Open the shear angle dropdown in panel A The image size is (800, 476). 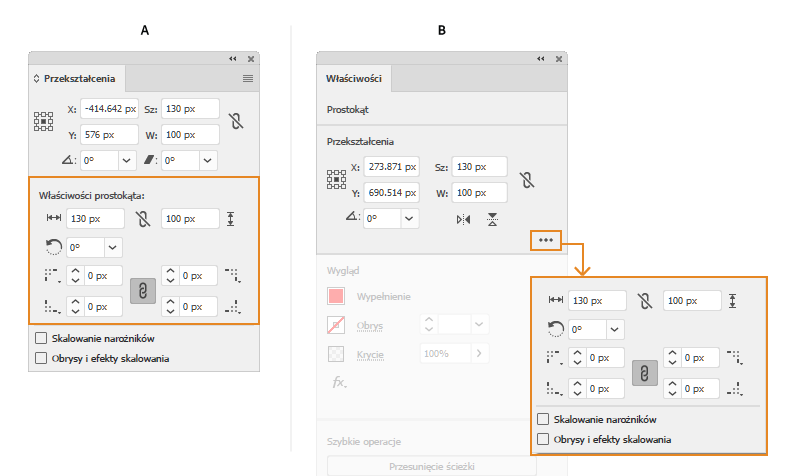coord(208,160)
